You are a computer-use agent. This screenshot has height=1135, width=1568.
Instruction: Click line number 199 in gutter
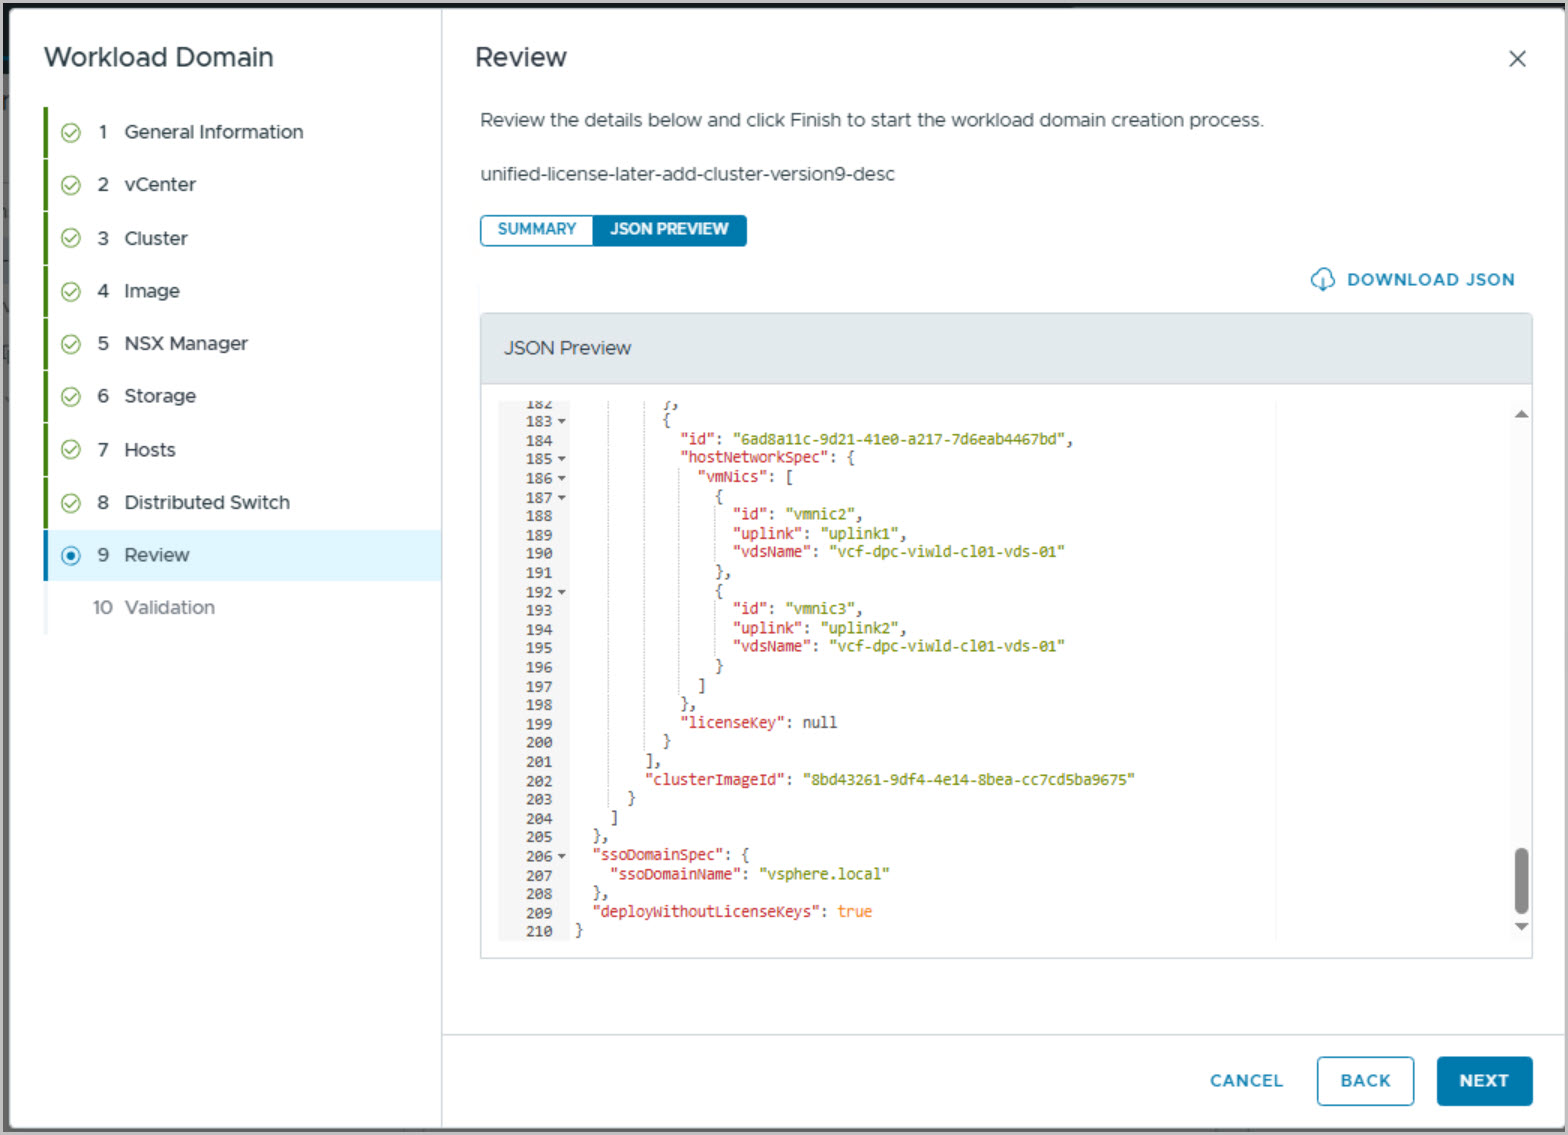pos(539,724)
